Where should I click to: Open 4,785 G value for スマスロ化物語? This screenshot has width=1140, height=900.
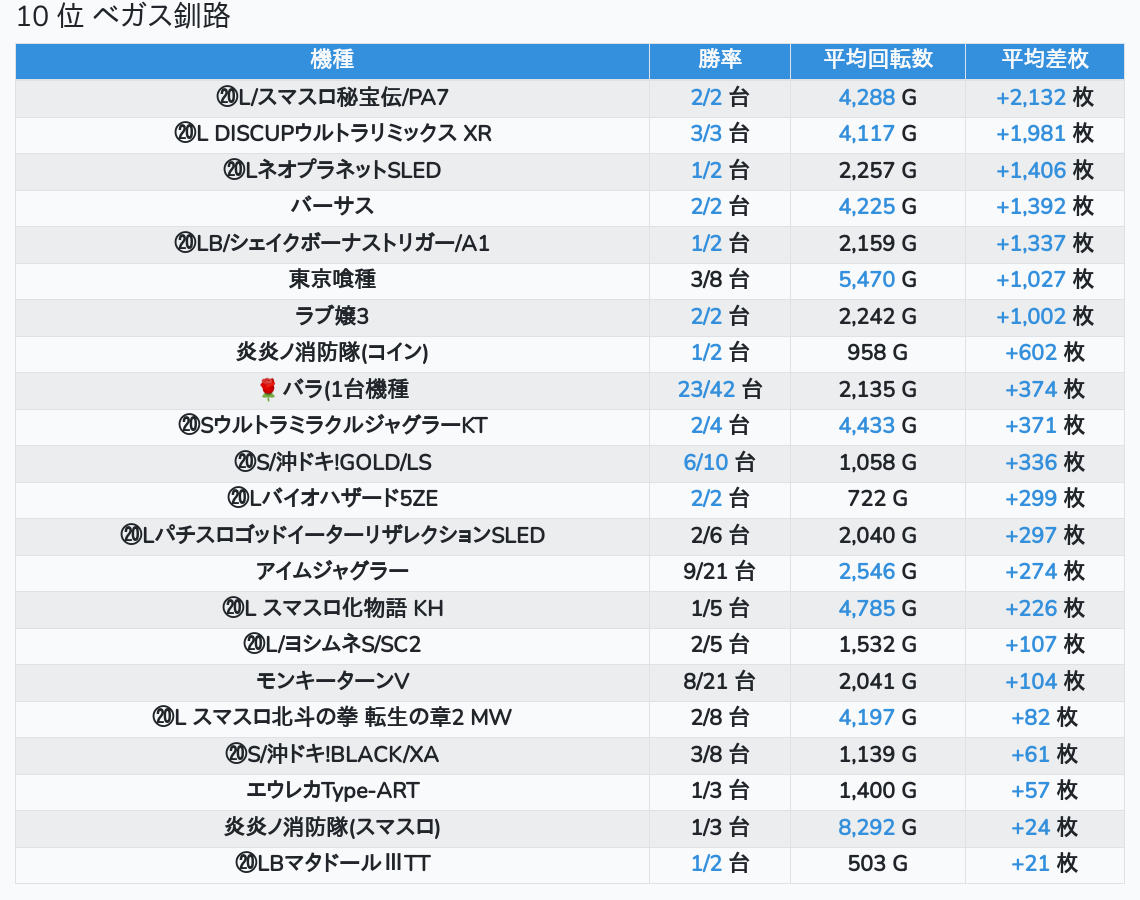866,608
